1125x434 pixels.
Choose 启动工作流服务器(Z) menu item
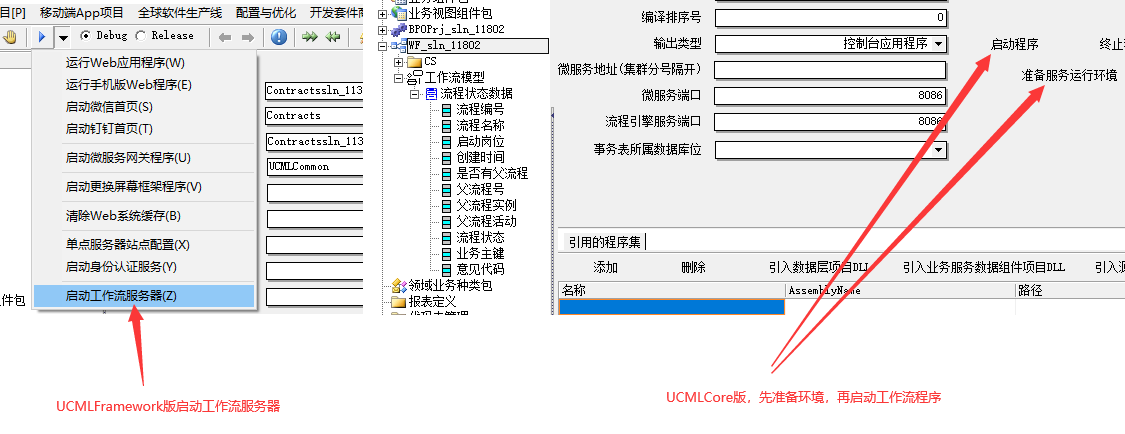pos(144,296)
